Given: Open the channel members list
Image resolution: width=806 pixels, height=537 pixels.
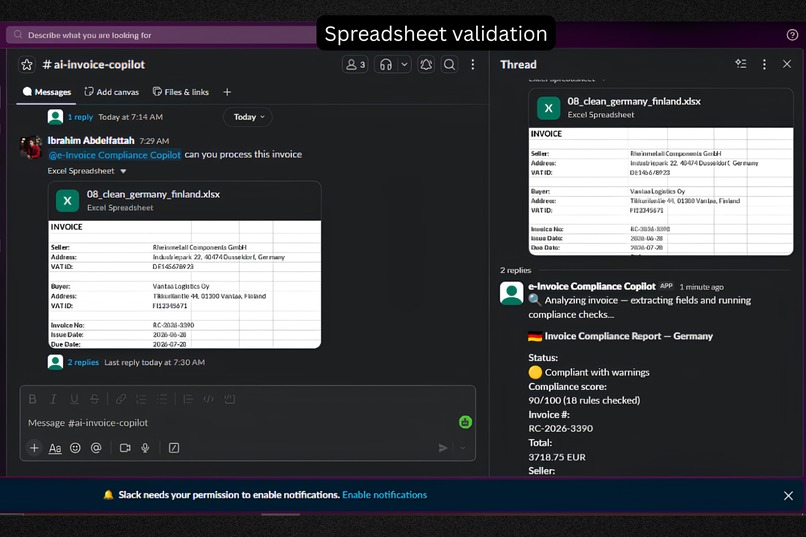Looking at the screenshot, I should 355,65.
